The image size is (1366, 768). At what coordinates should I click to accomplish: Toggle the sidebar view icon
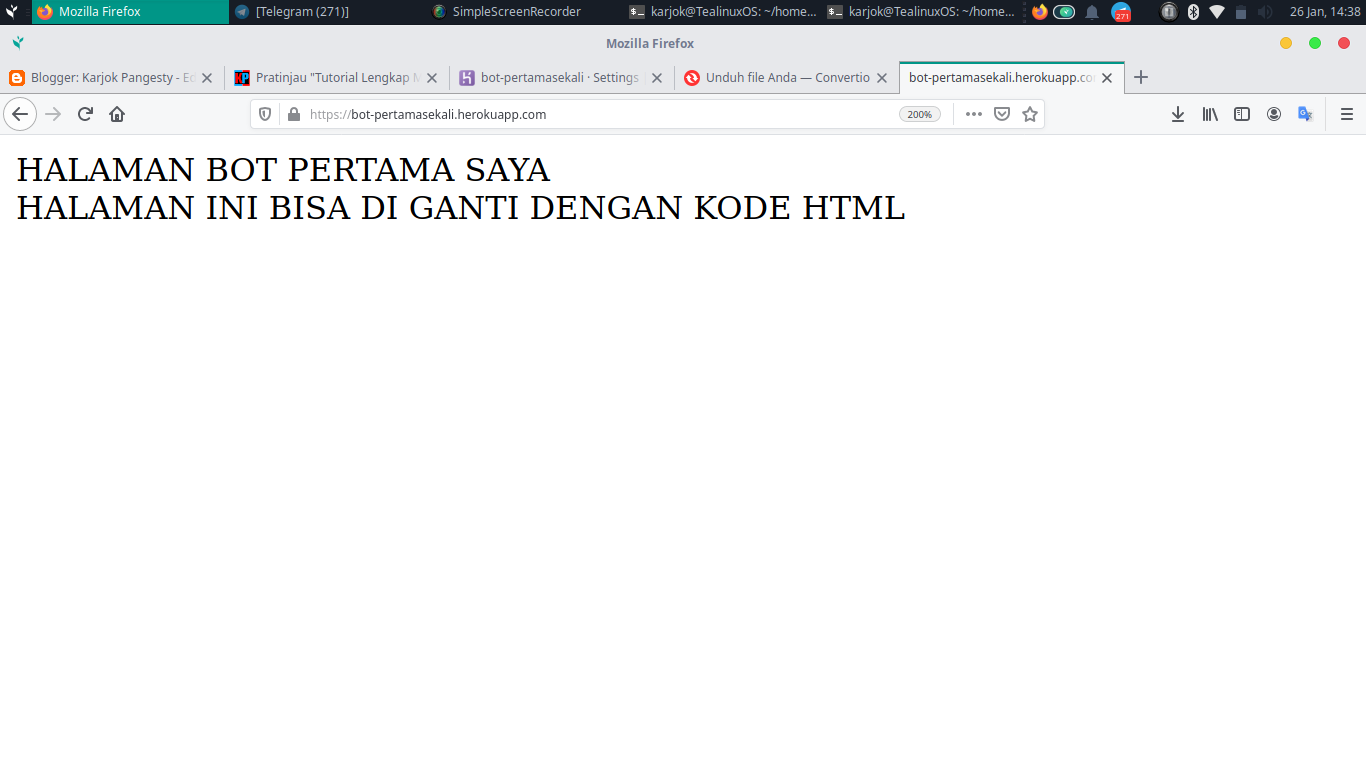tap(1241, 114)
